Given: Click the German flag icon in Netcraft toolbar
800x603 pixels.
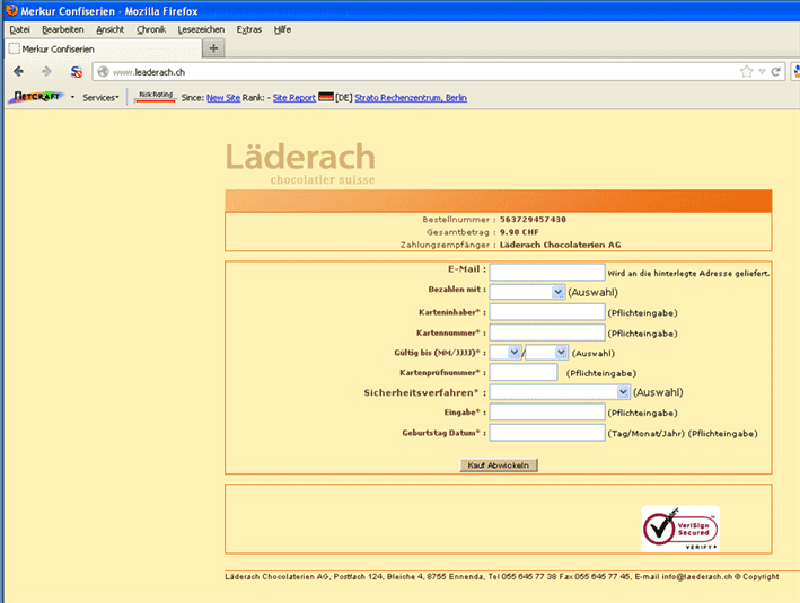Looking at the screenshot, I should pos(326,96).
